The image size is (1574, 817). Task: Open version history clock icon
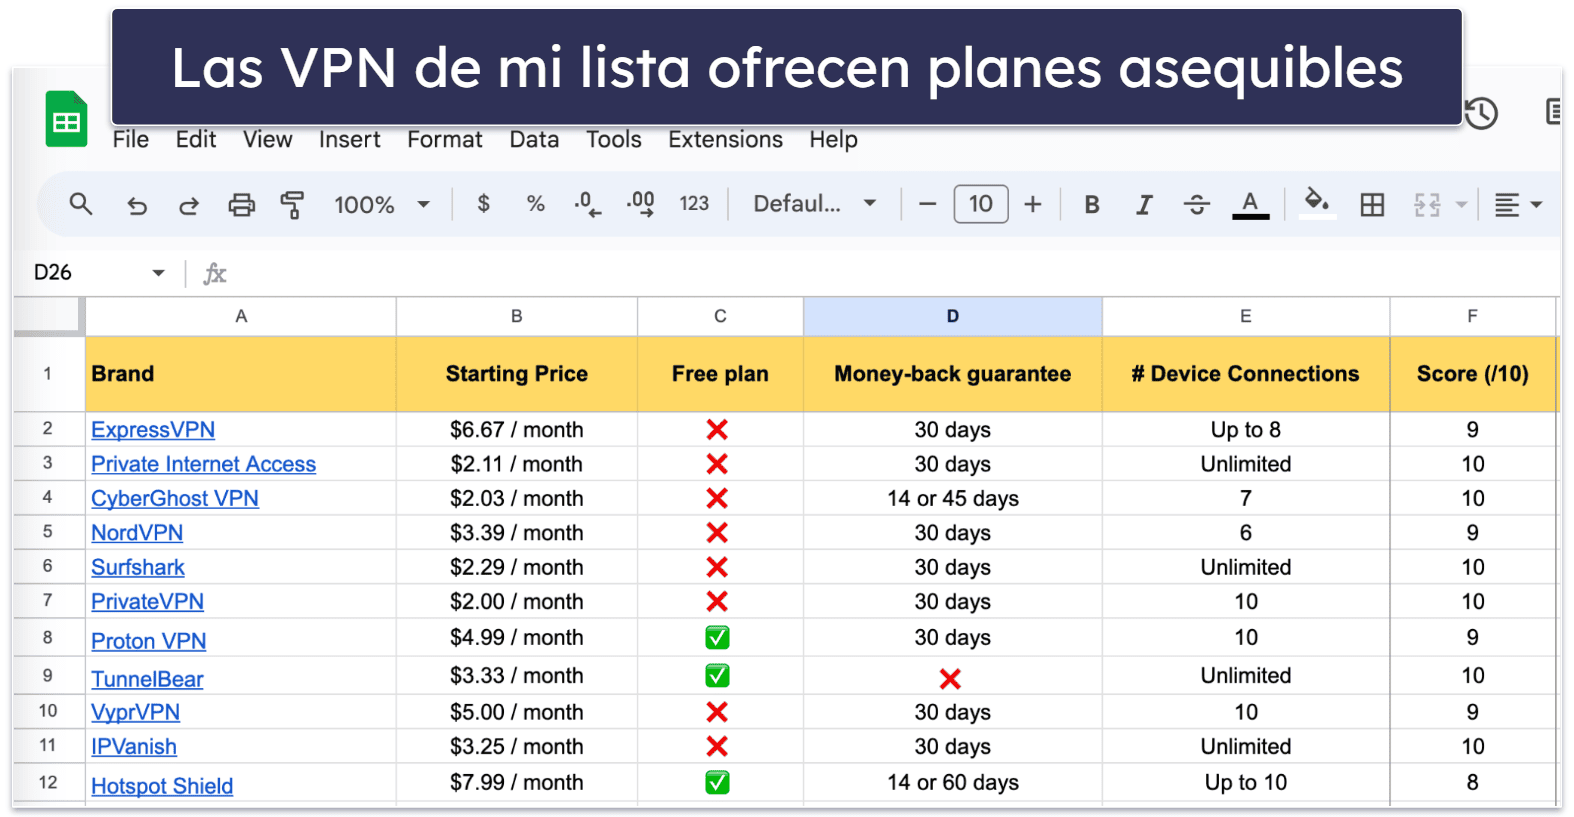coord(1481,113)
